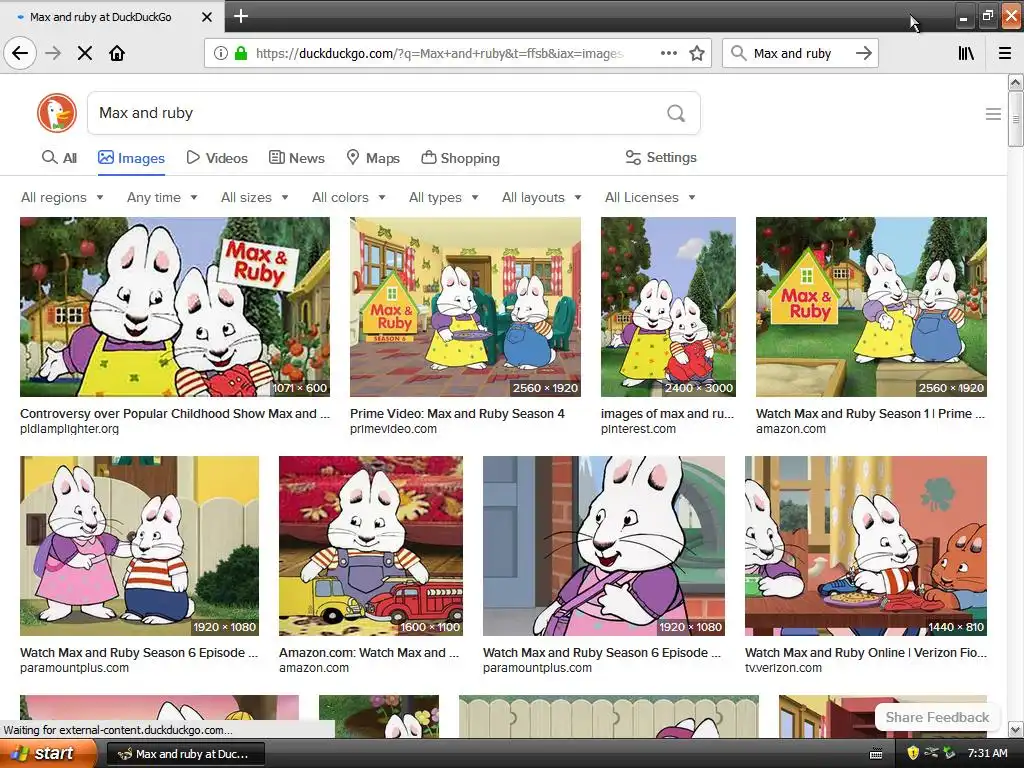Close the Max and ruby tab
Screen dimensions: 1024x768
(x=206, y=17)
